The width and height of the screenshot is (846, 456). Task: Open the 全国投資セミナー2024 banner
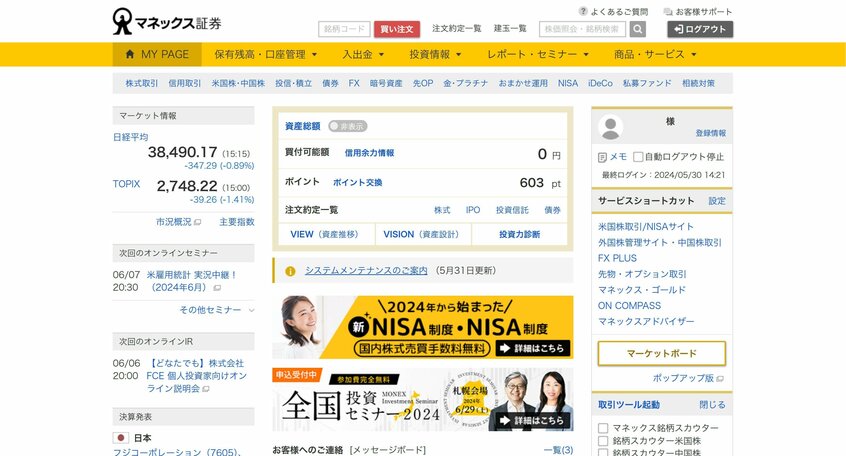[x=422, y=400]
